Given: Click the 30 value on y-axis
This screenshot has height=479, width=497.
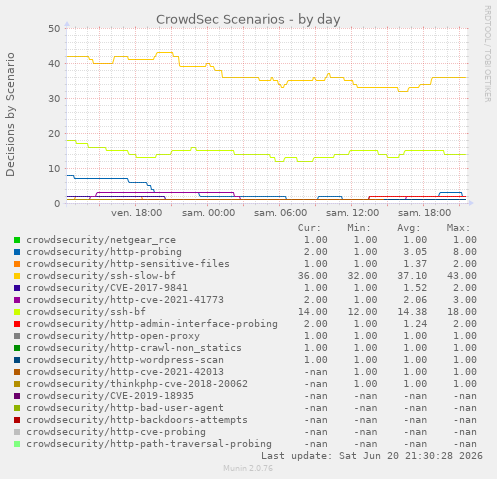Looking at the screenshot, I should [x=54, y=99].
